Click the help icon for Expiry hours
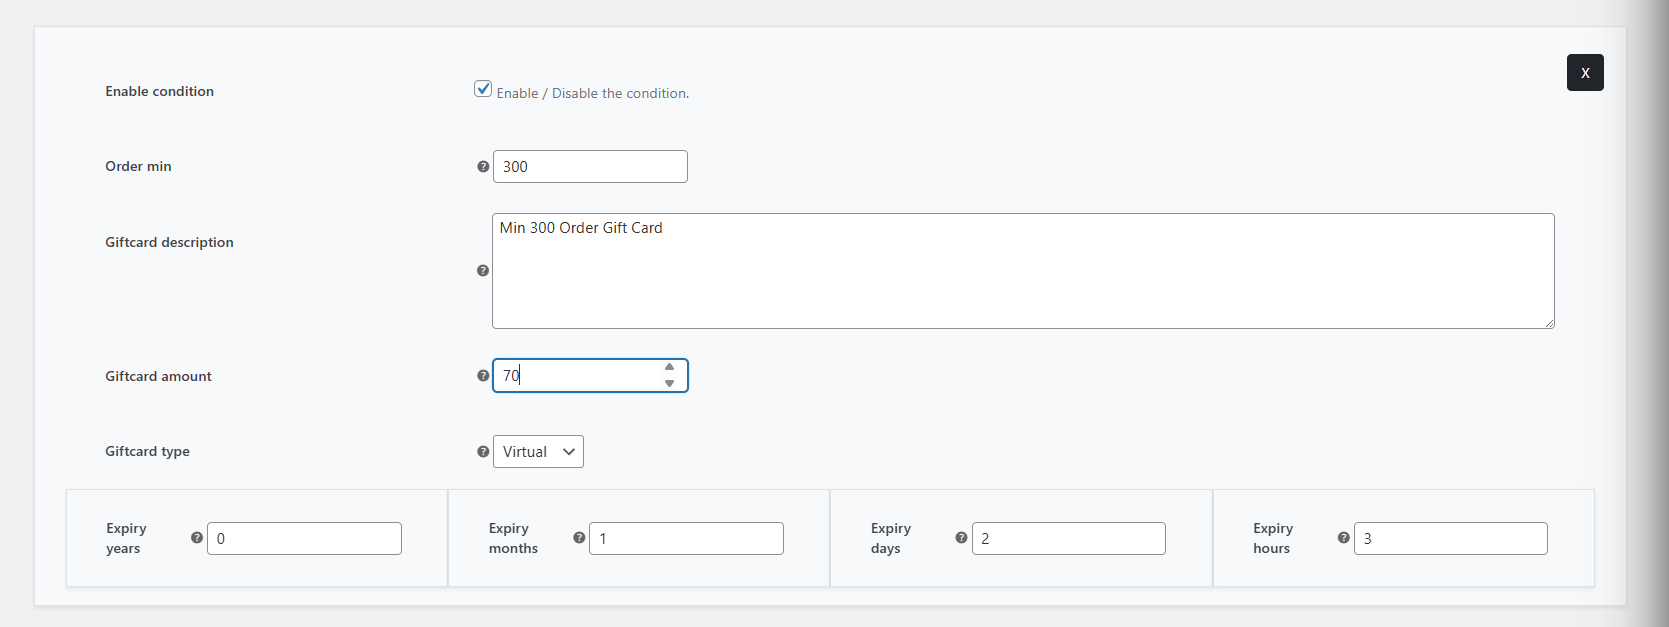 point(1344,538)
